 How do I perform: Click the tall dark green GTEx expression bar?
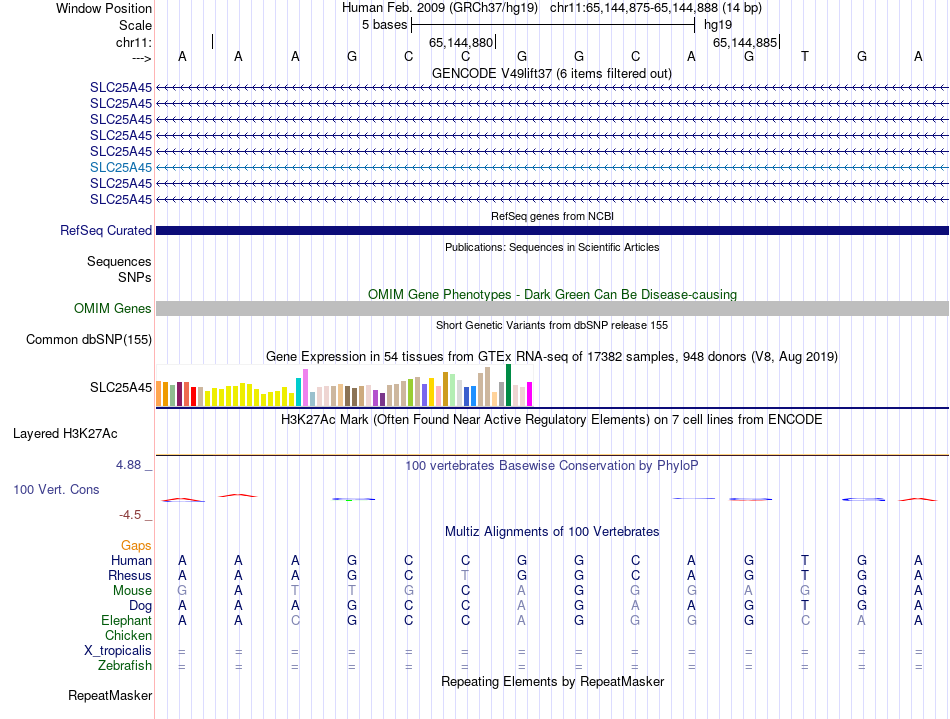[x=508, y=385]
